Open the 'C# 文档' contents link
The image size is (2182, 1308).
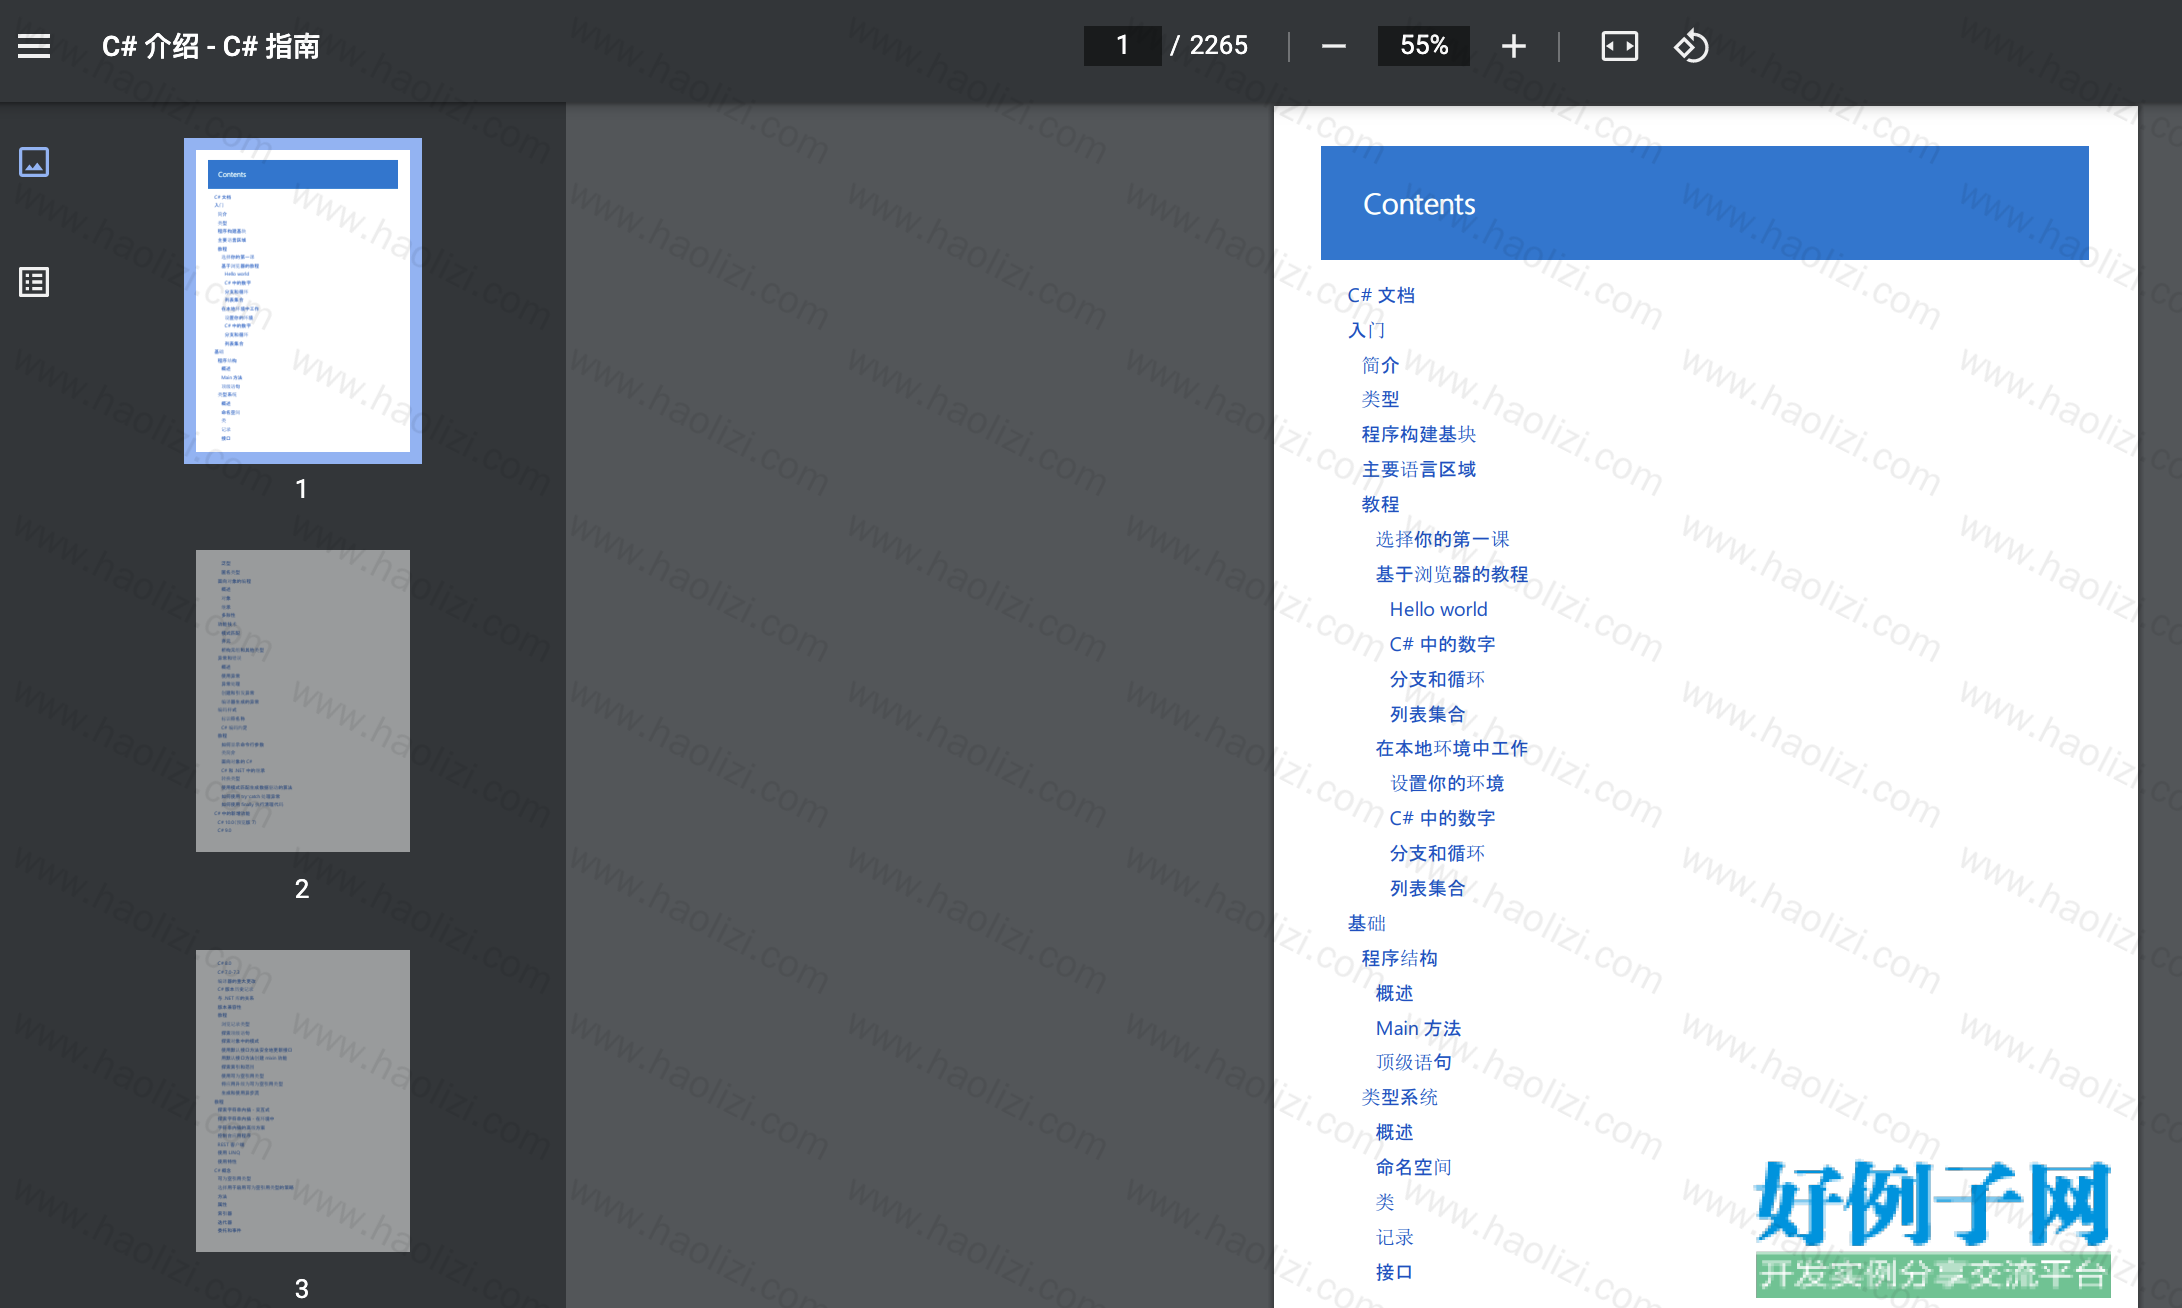tap(1381, 295)
